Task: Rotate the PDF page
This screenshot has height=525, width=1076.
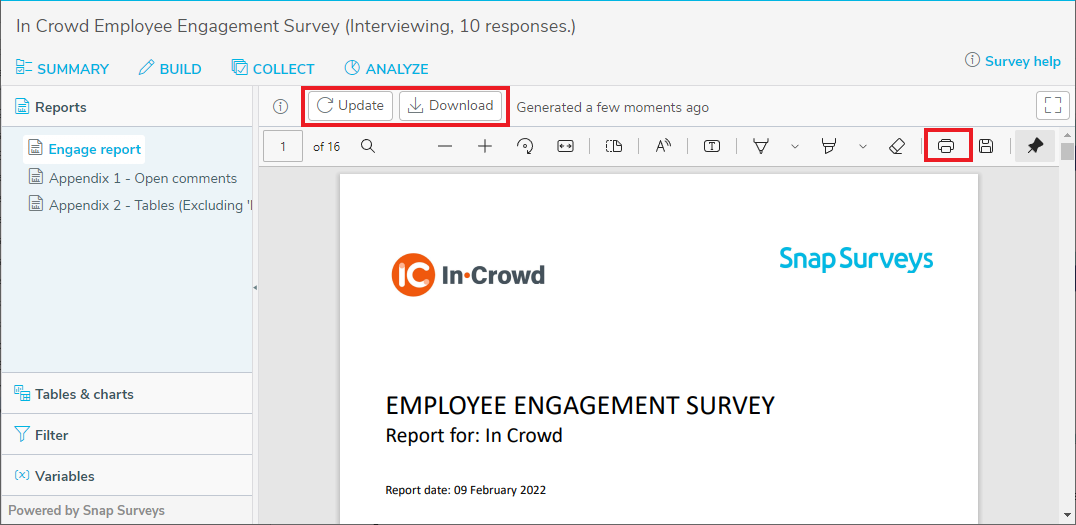Action: pyautogui.click(x=525, y=146)
